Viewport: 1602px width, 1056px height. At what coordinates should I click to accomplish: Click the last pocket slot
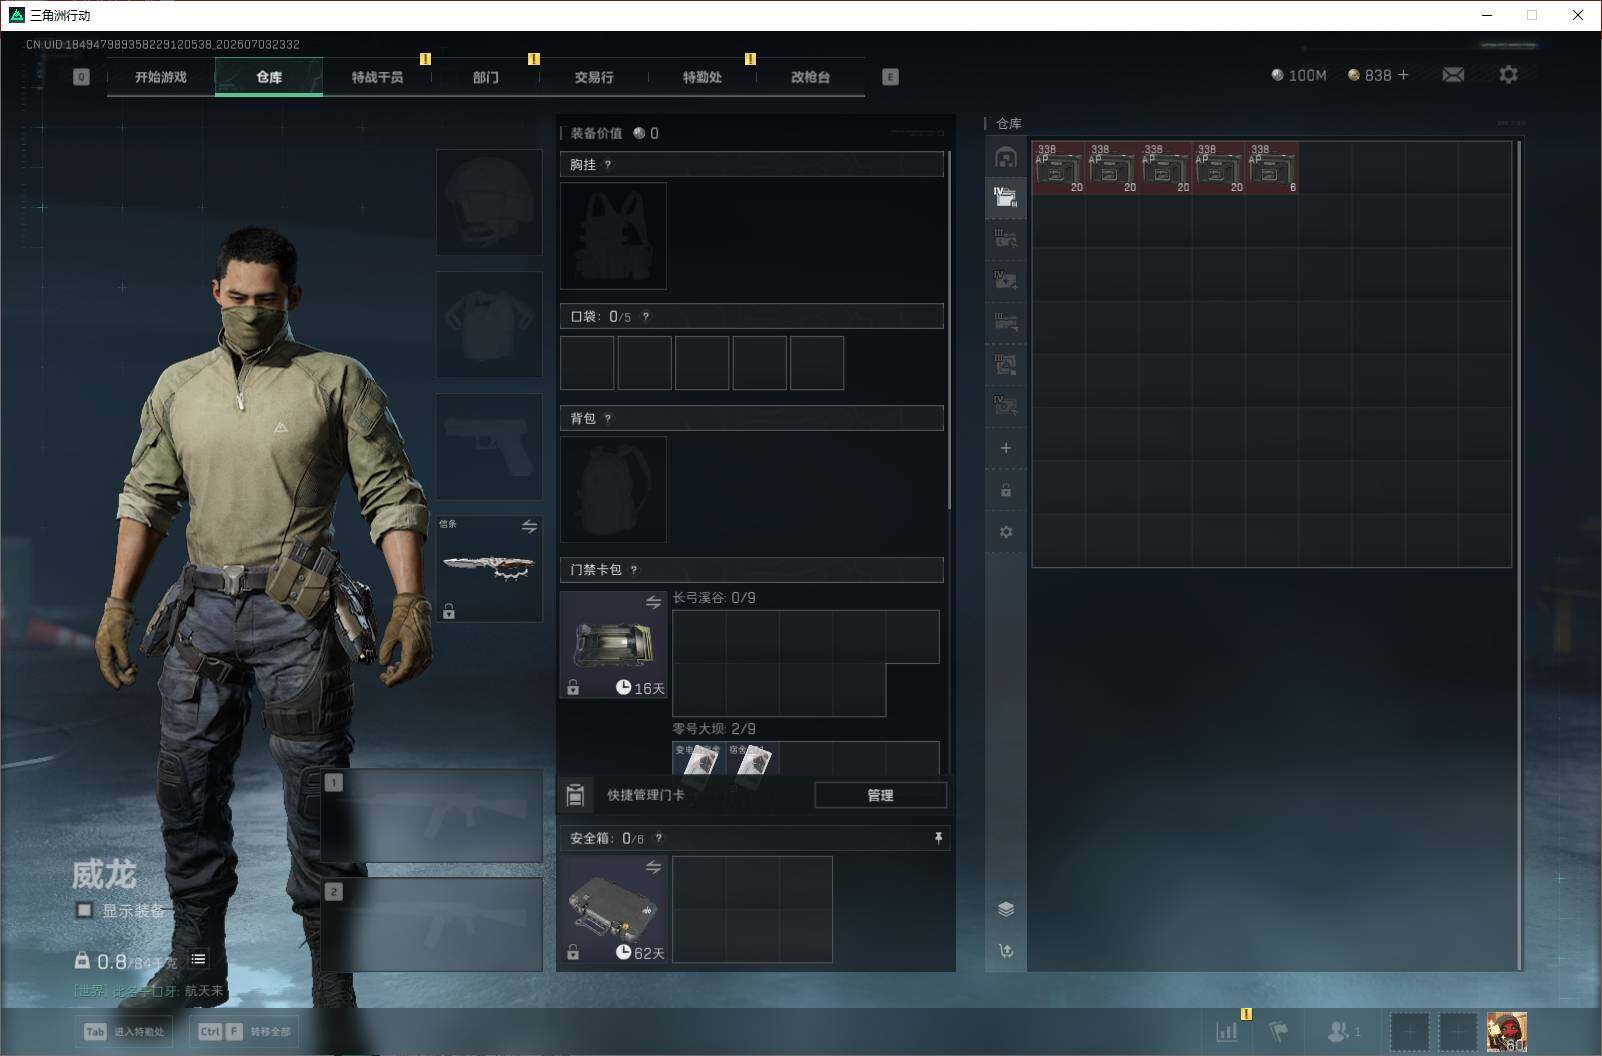tap(817, 363)
